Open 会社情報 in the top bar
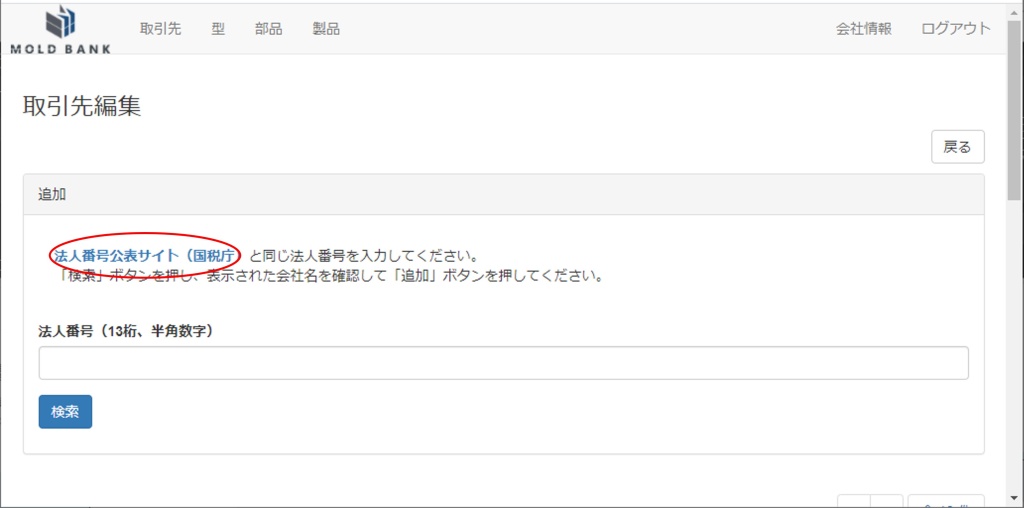 (x=863, y=29)
